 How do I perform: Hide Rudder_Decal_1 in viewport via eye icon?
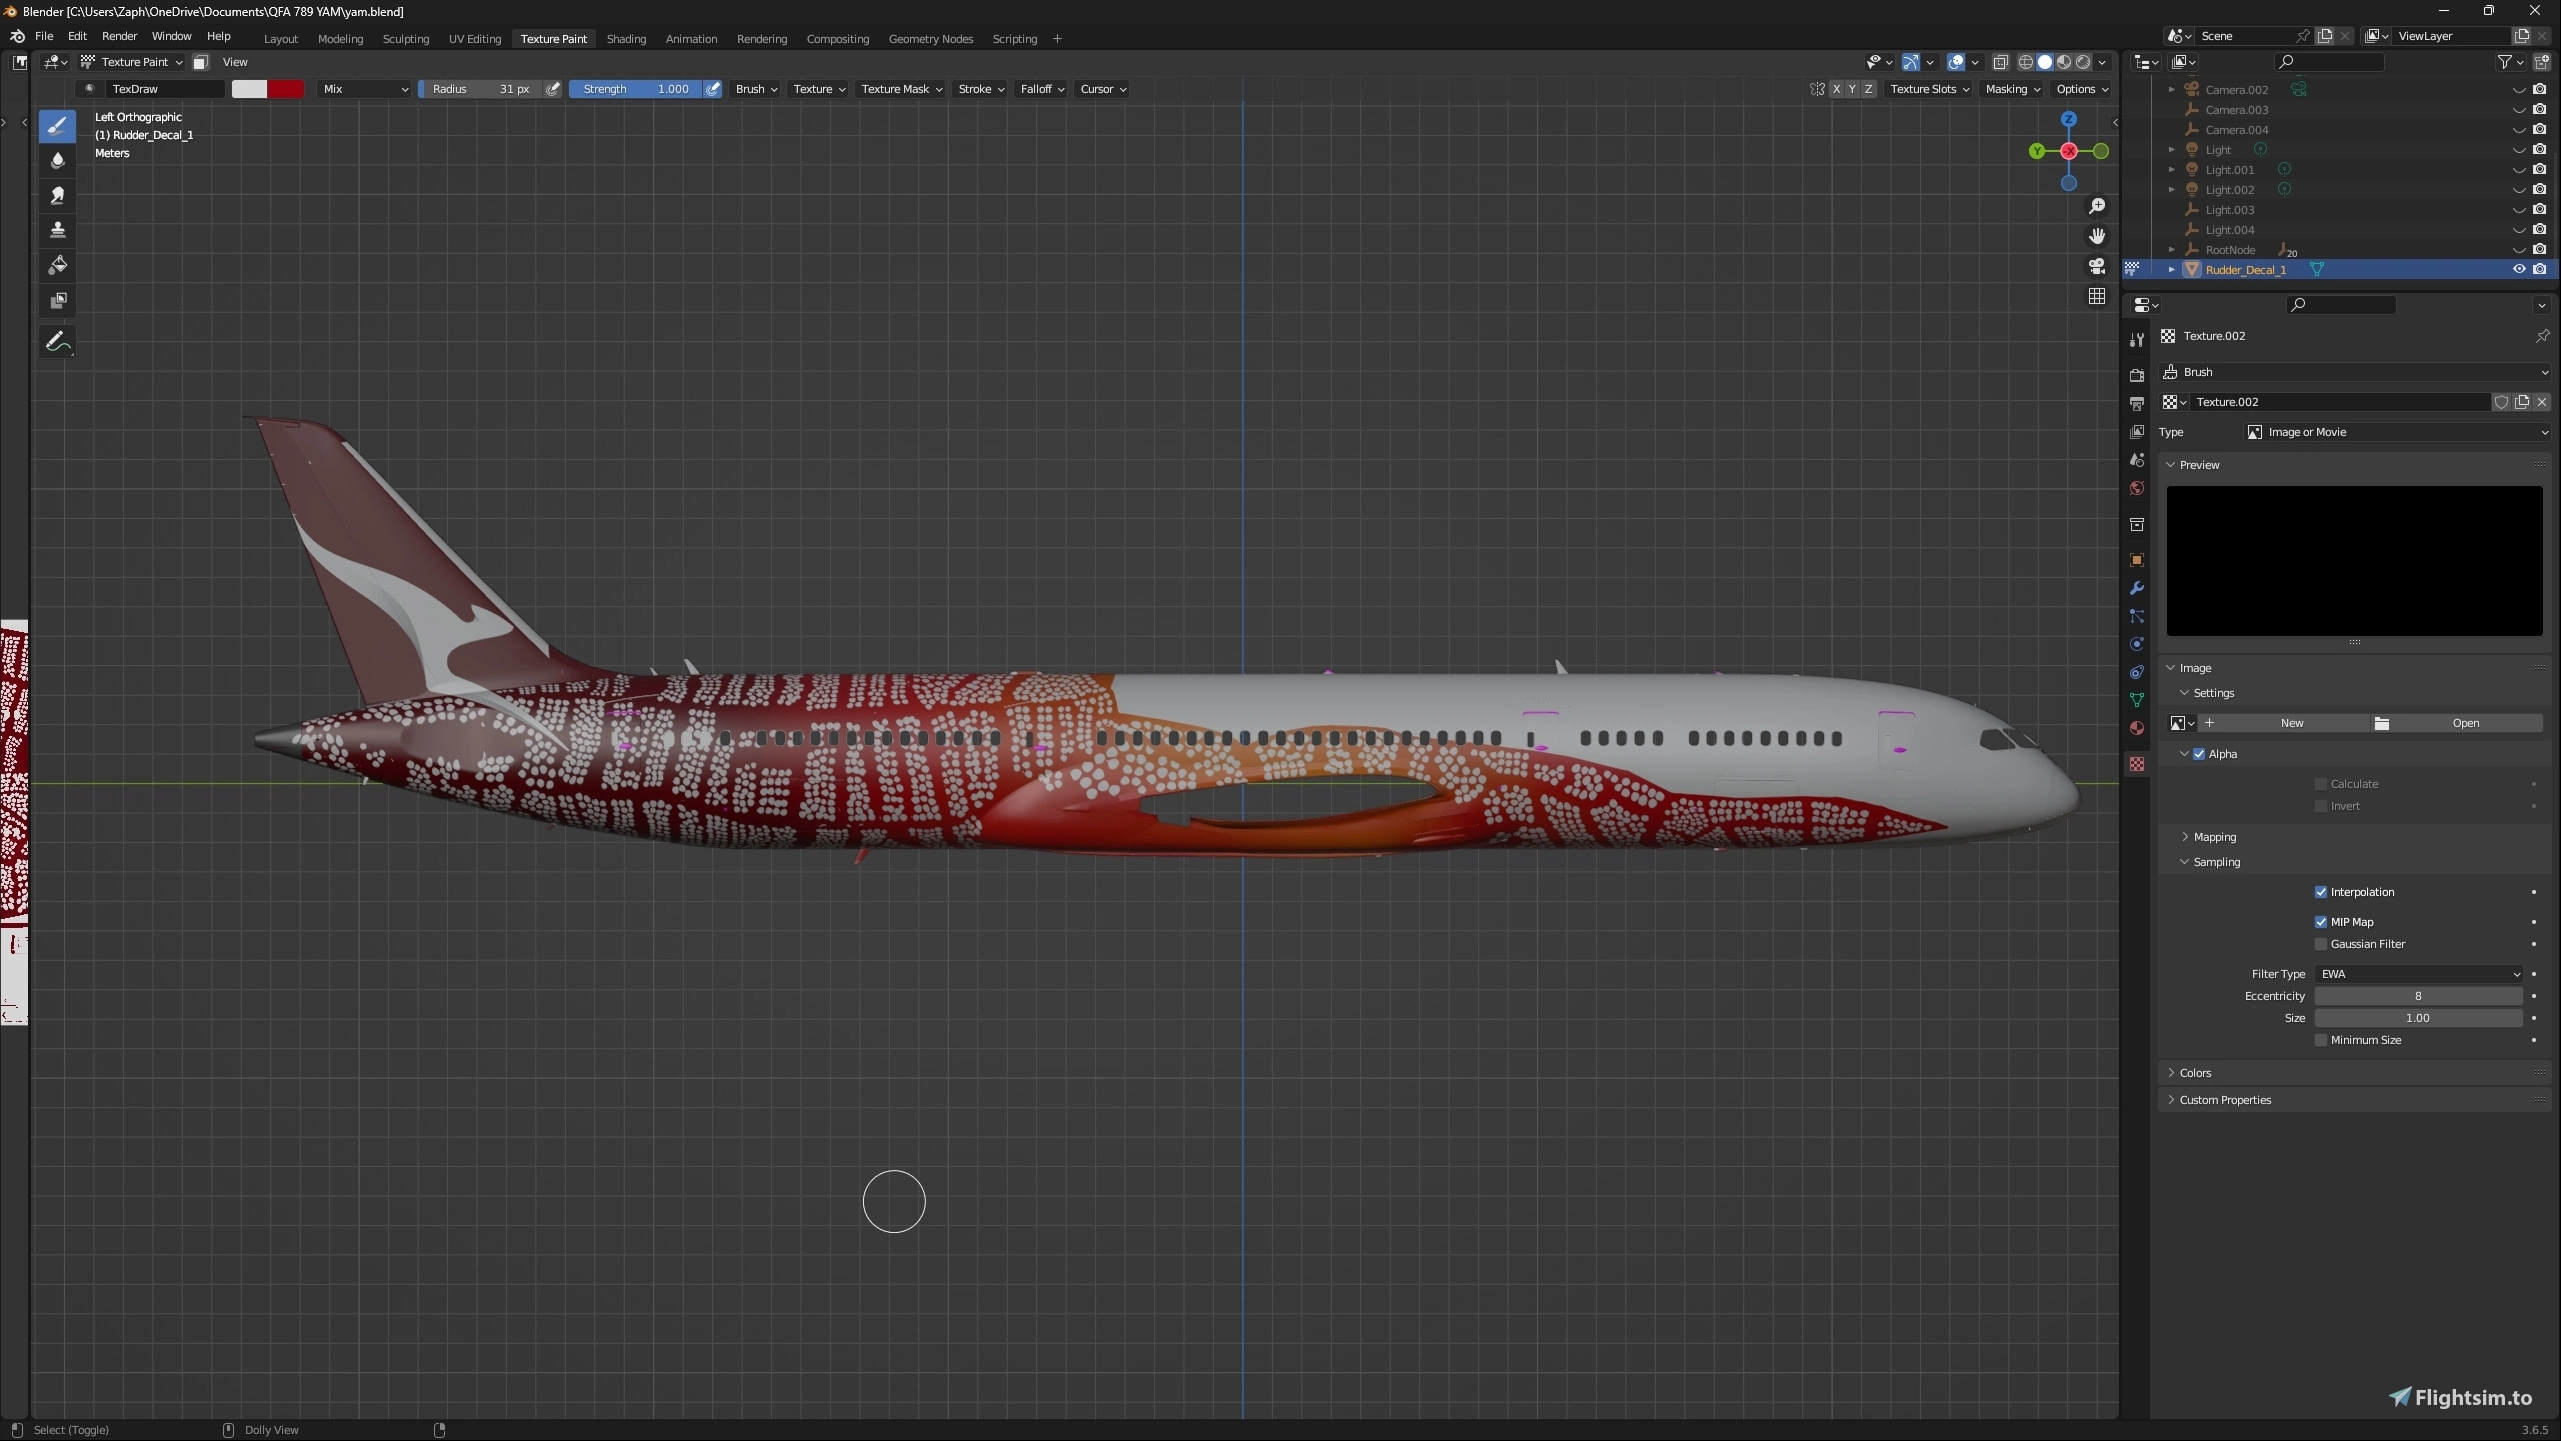click(2519, 269)
